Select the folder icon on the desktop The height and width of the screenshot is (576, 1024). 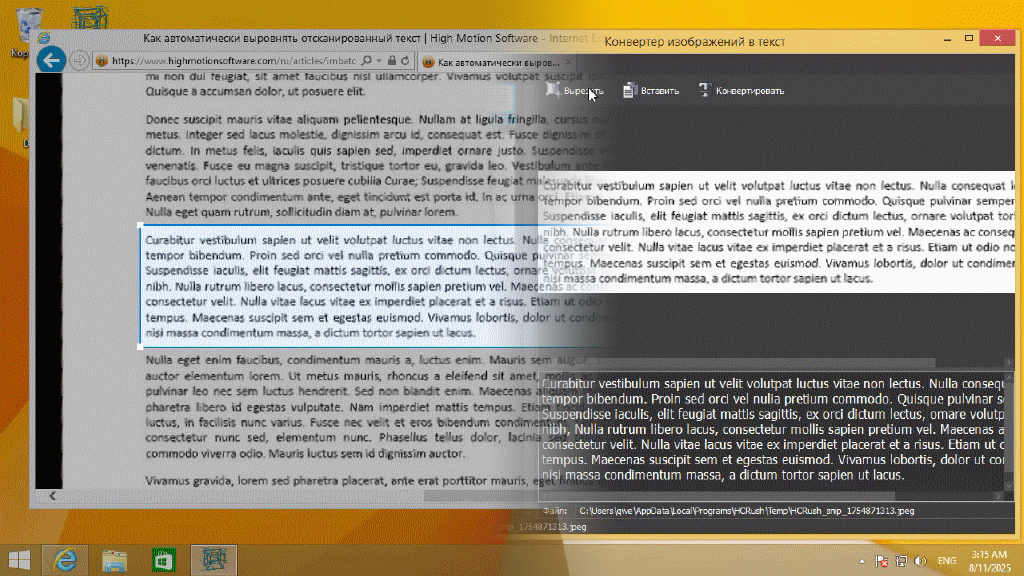coord(21,118)
